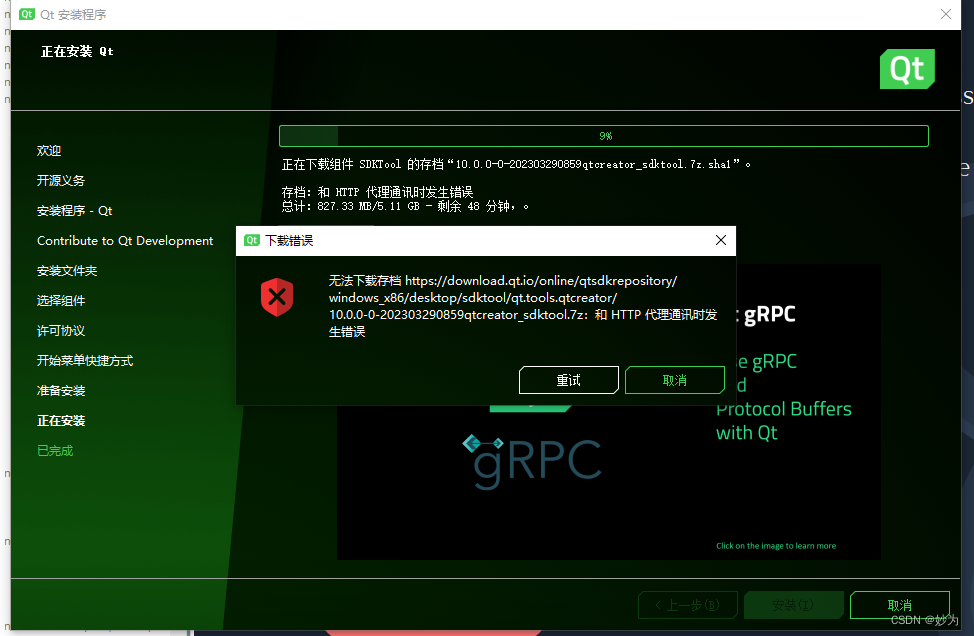Click the Qt icon in the 下载错误 dialog title

pyautogui.click(x=252, y=240)
